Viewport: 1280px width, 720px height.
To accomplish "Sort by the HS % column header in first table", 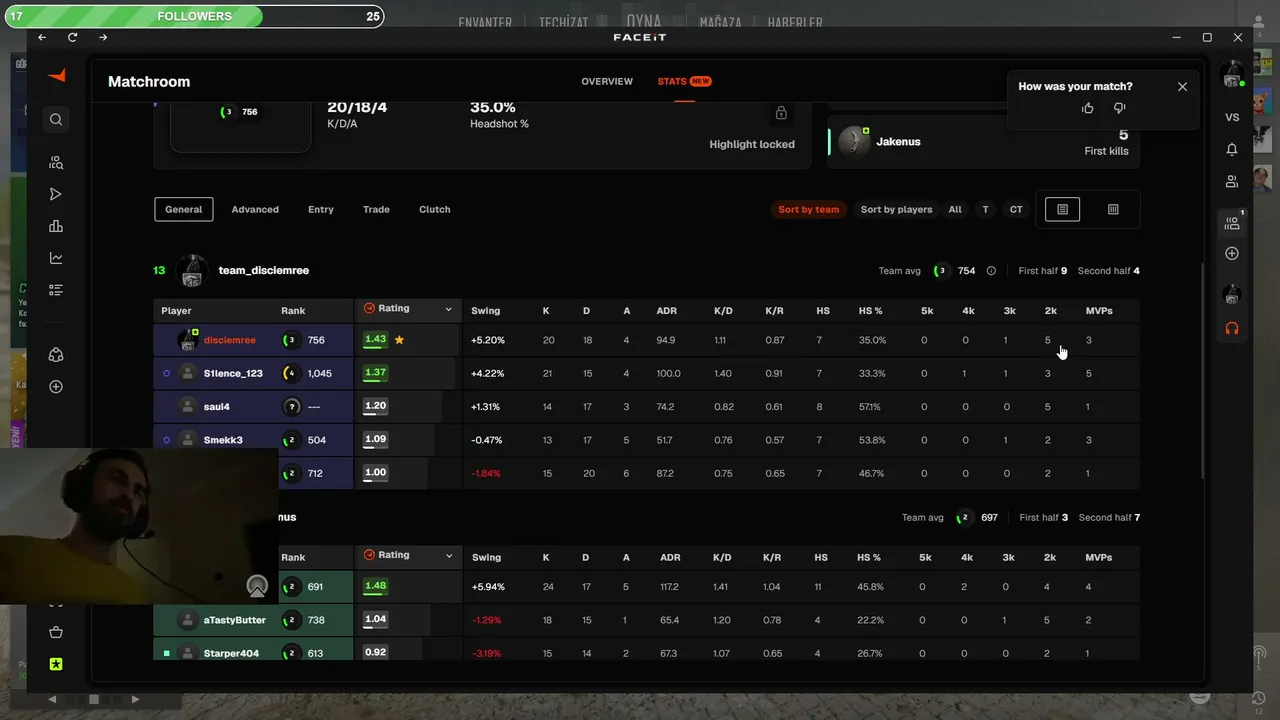I will [x=870, y=311].
